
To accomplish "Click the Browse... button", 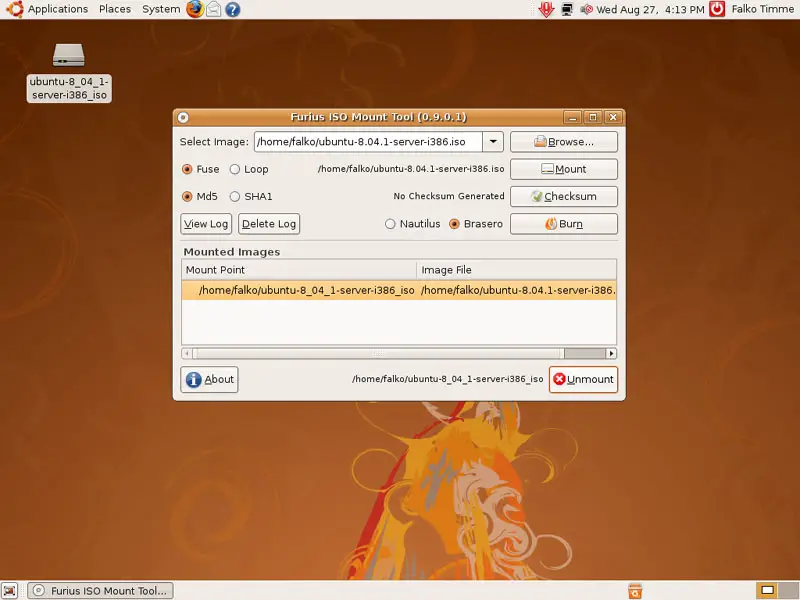I will [564, 142].
